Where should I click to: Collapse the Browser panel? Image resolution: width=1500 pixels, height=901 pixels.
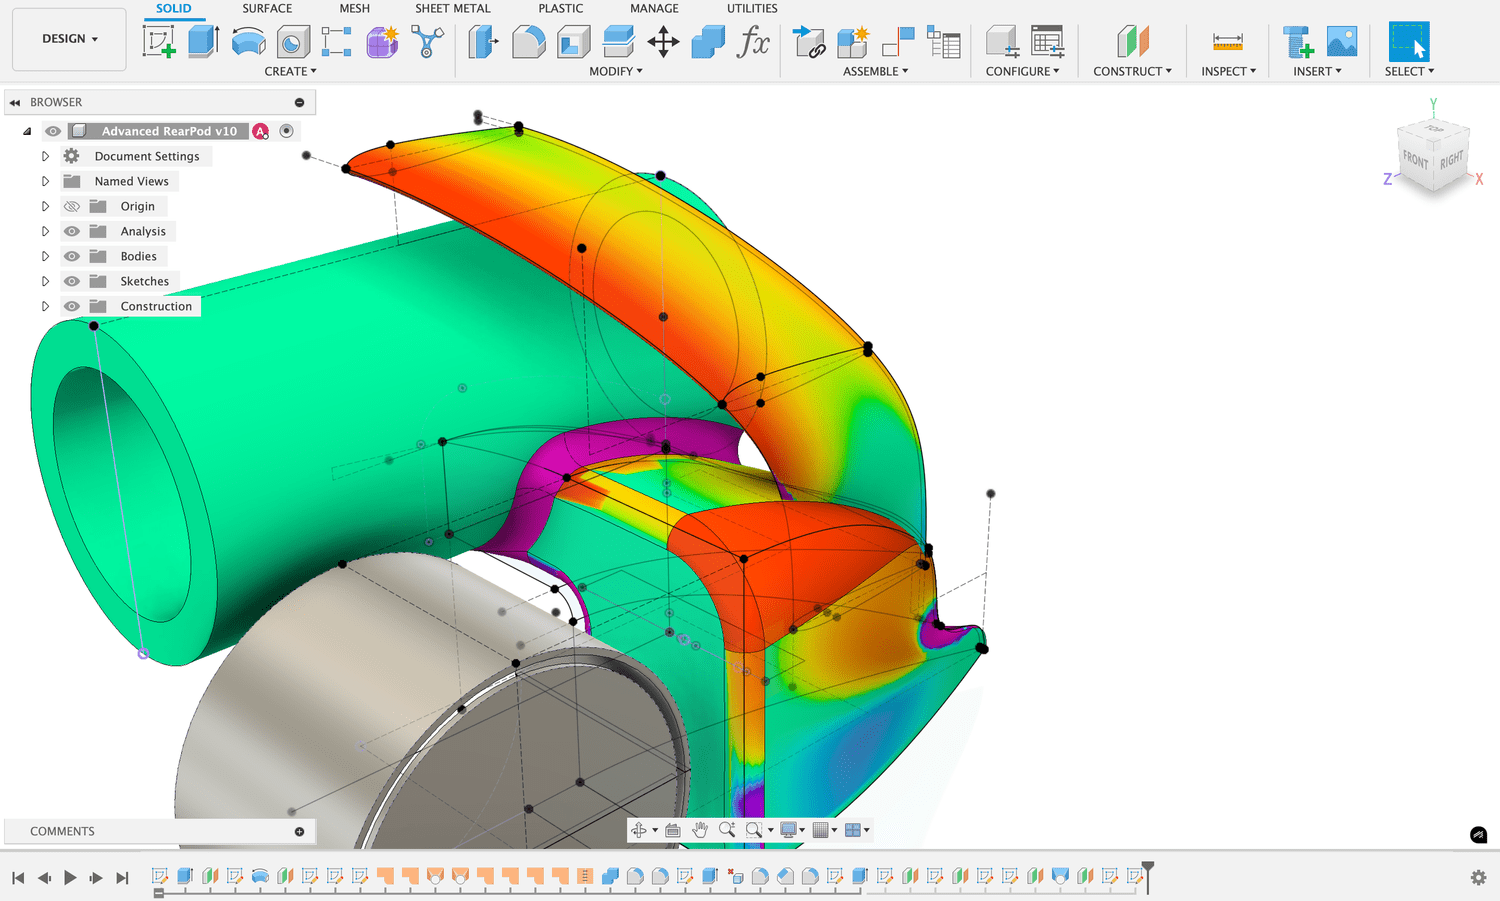[x=15, y=102]
